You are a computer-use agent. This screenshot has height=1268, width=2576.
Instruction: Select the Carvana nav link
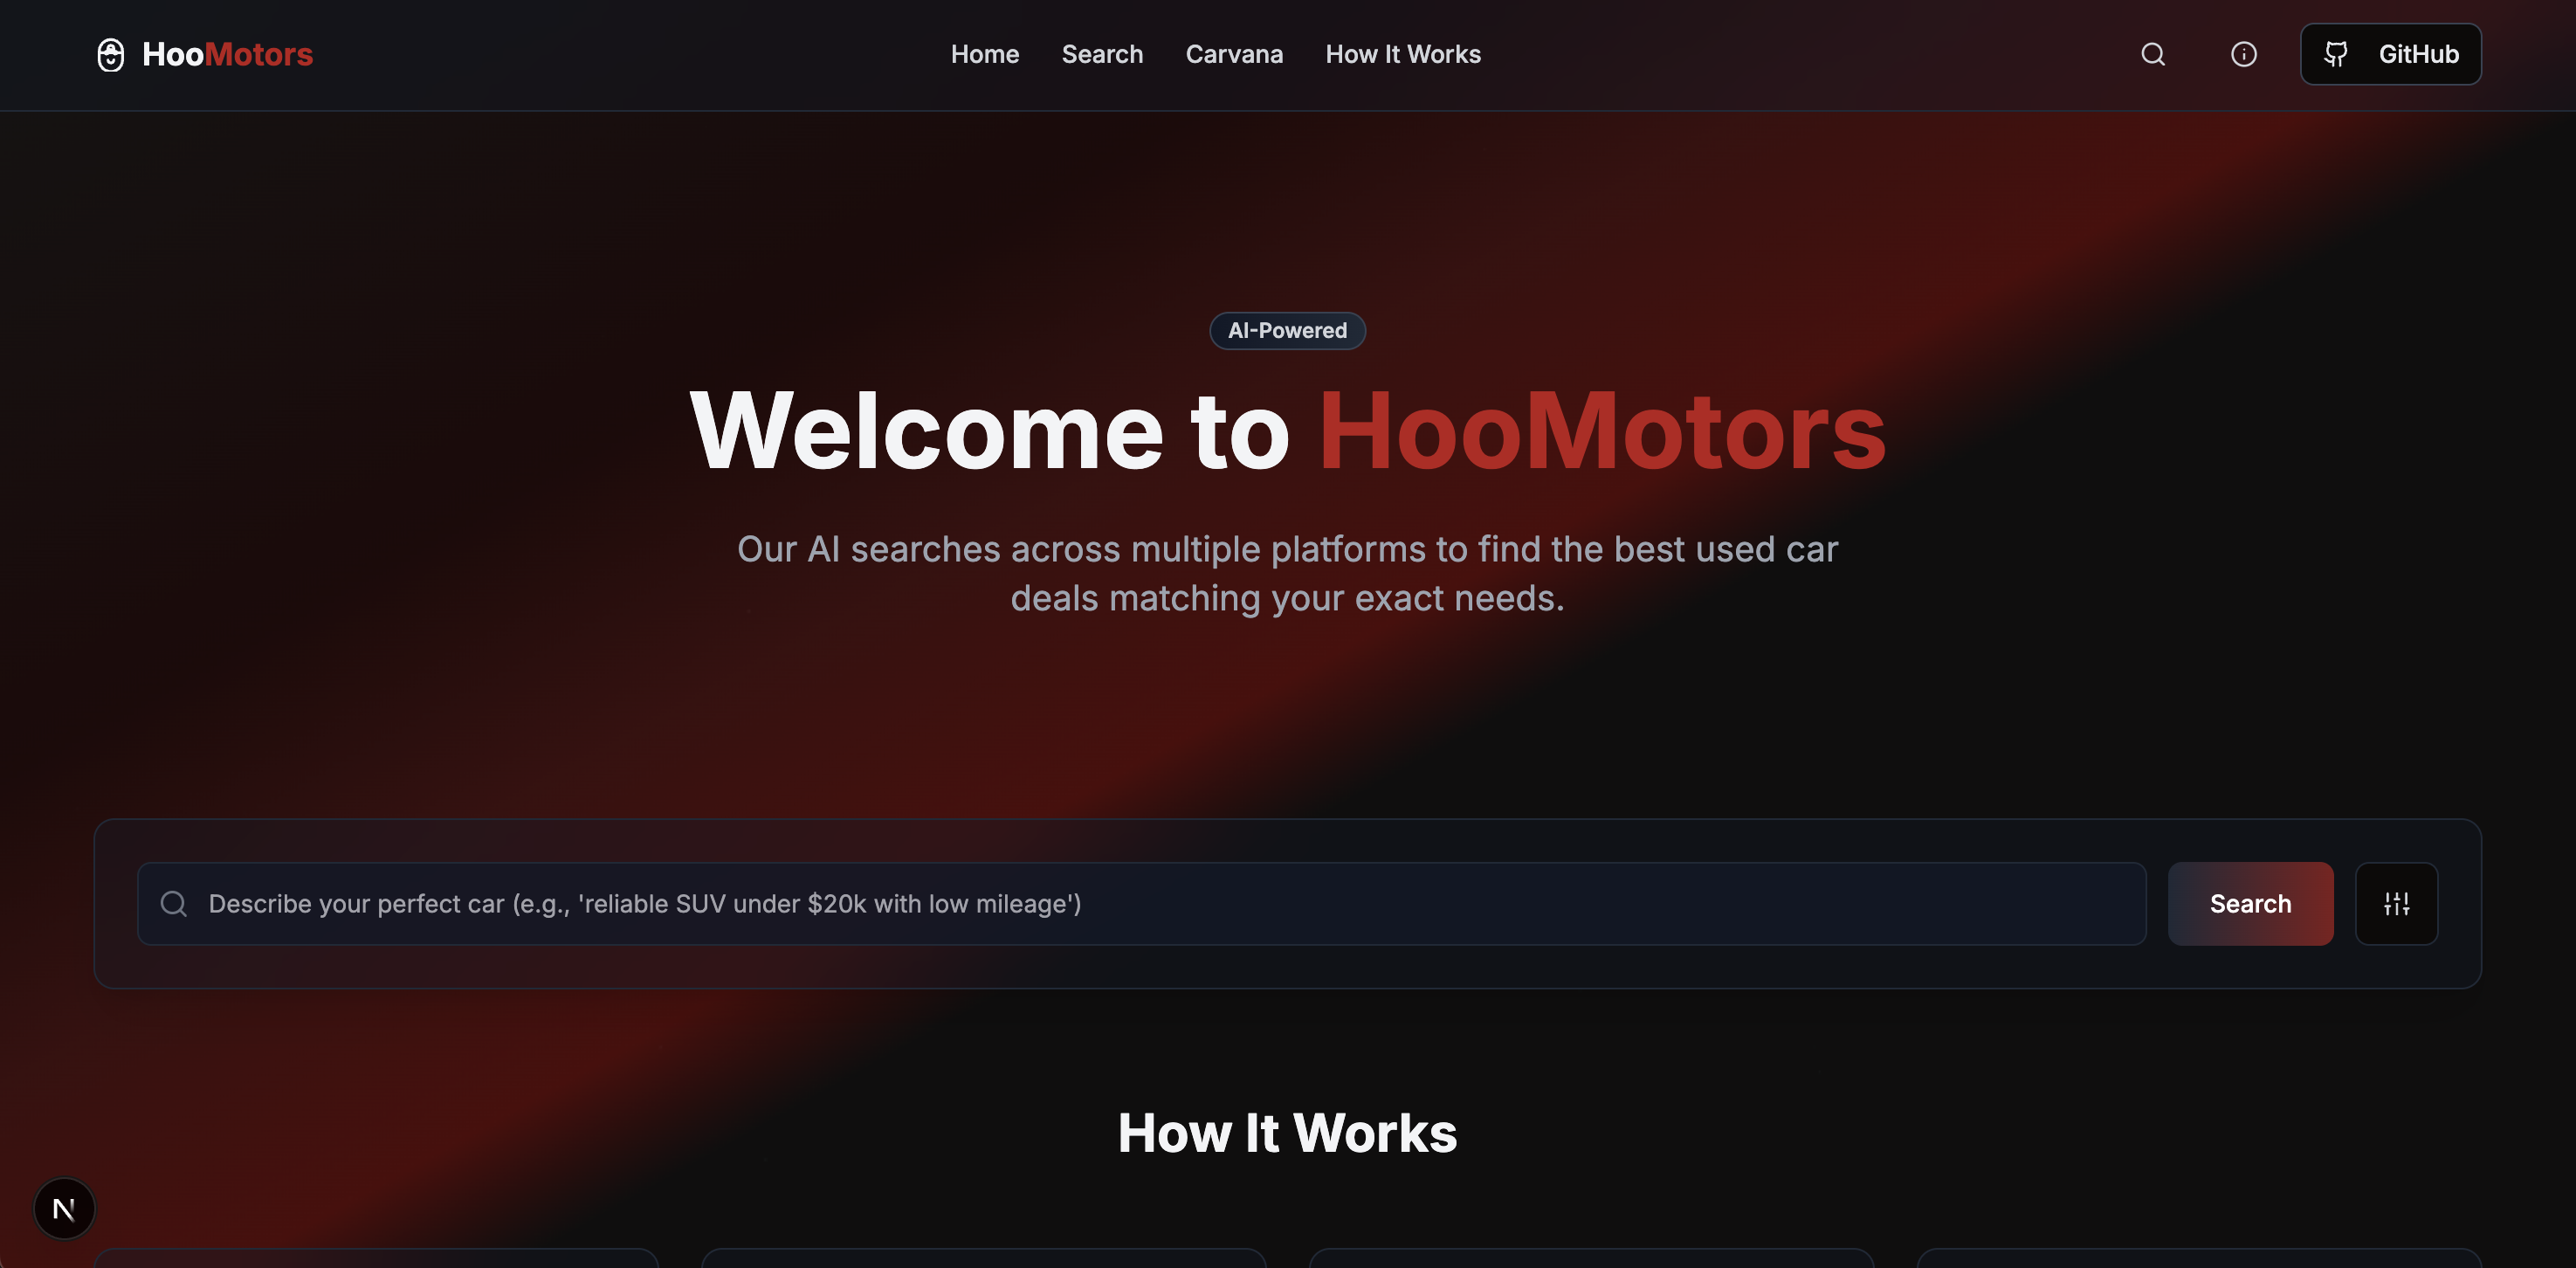(1234, 54)
